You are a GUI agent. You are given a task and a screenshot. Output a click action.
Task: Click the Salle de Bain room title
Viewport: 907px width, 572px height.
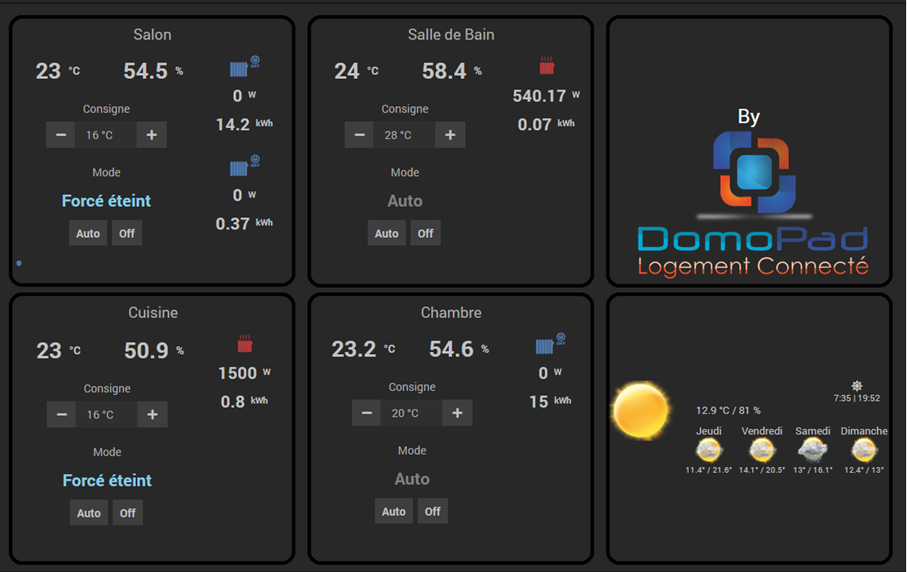[451, 35]
